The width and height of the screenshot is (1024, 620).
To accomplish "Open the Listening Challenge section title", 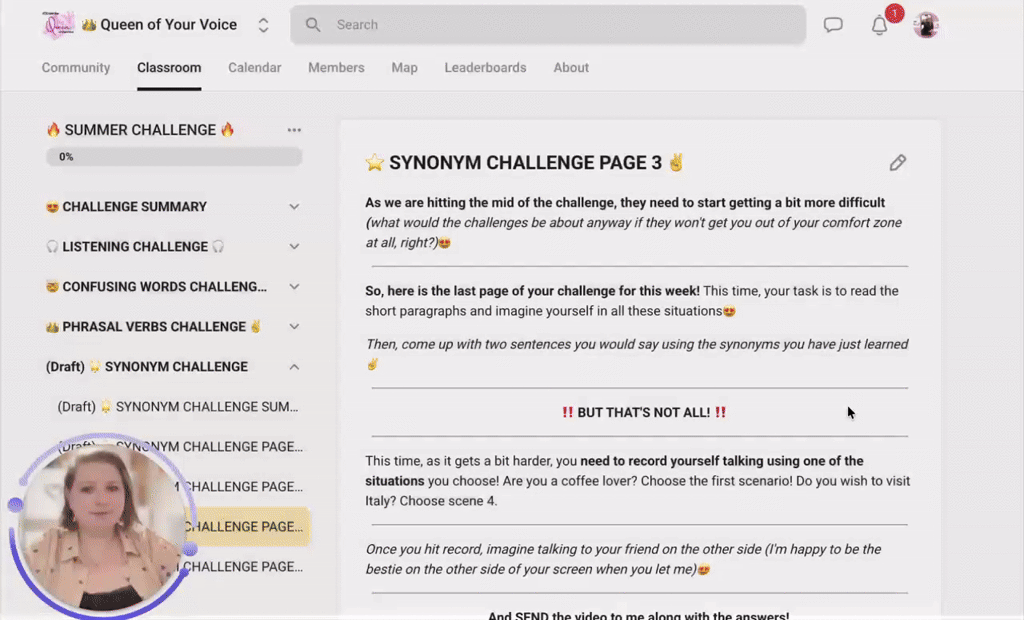I will tap(135, 246).
